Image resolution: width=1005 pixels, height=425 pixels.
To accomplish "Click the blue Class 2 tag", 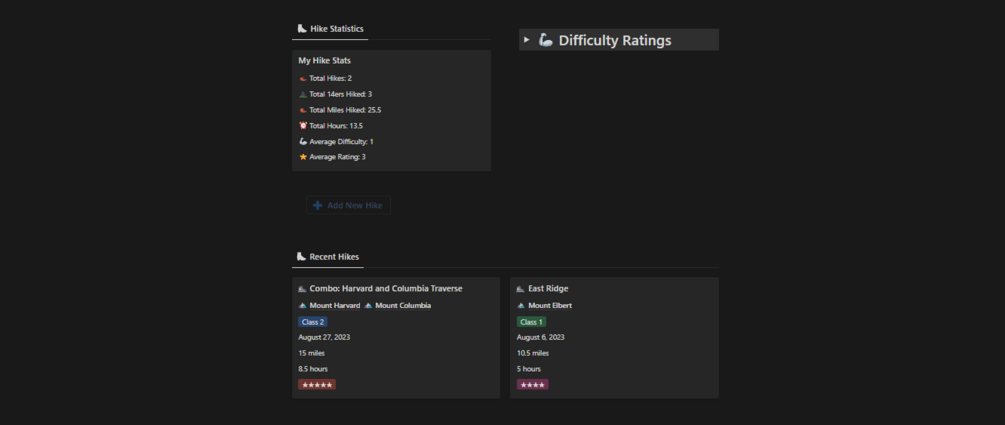I will click(313, 322).
